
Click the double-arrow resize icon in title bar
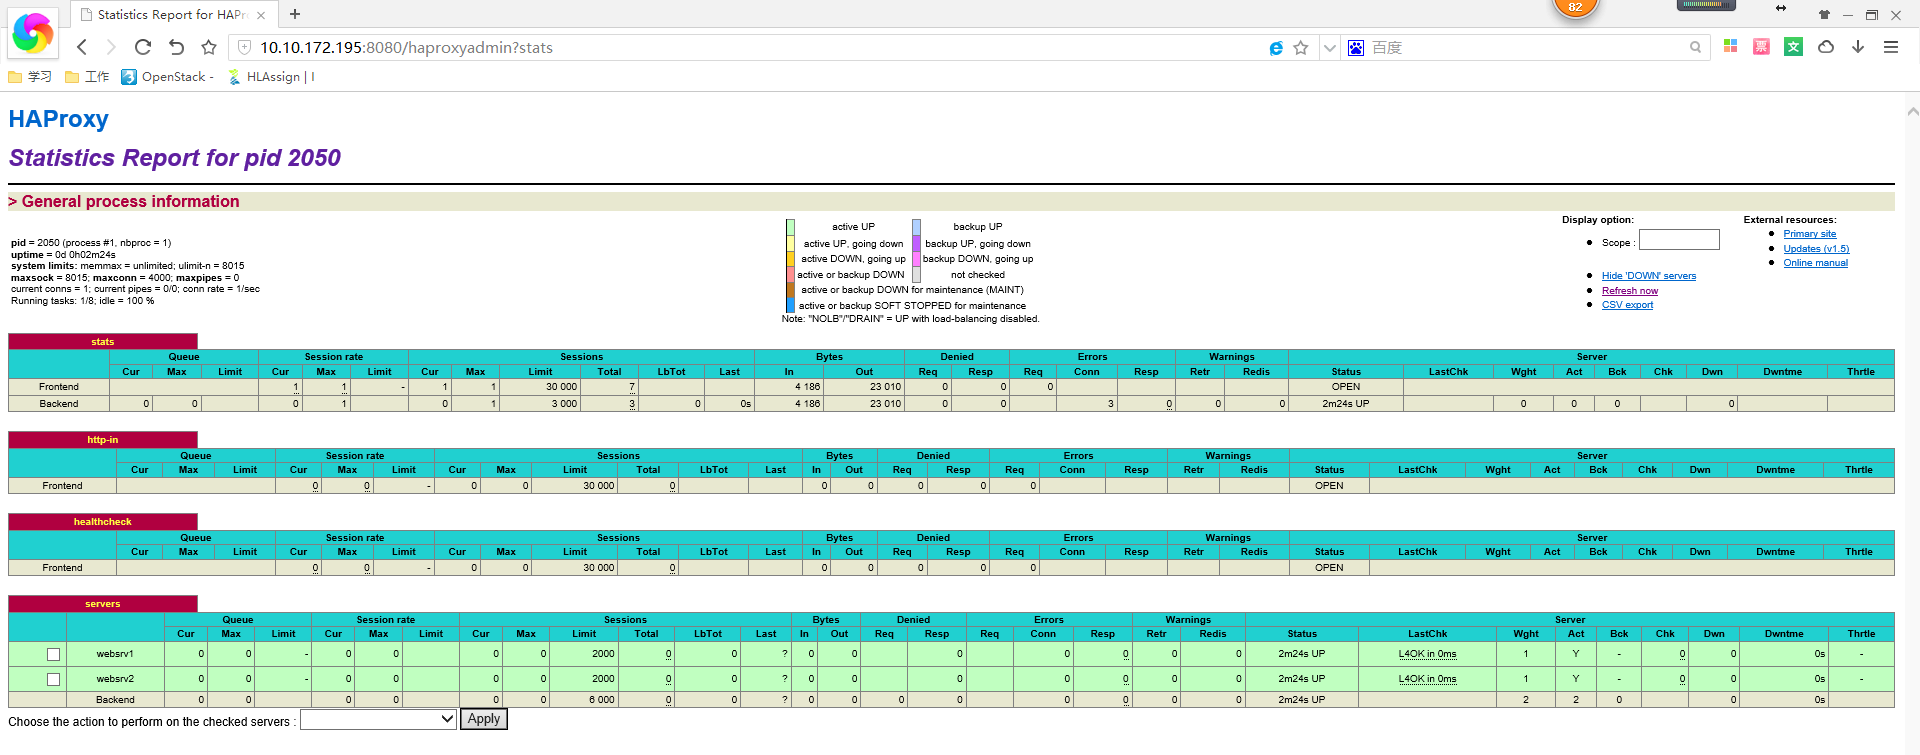tap(1781, 8)
